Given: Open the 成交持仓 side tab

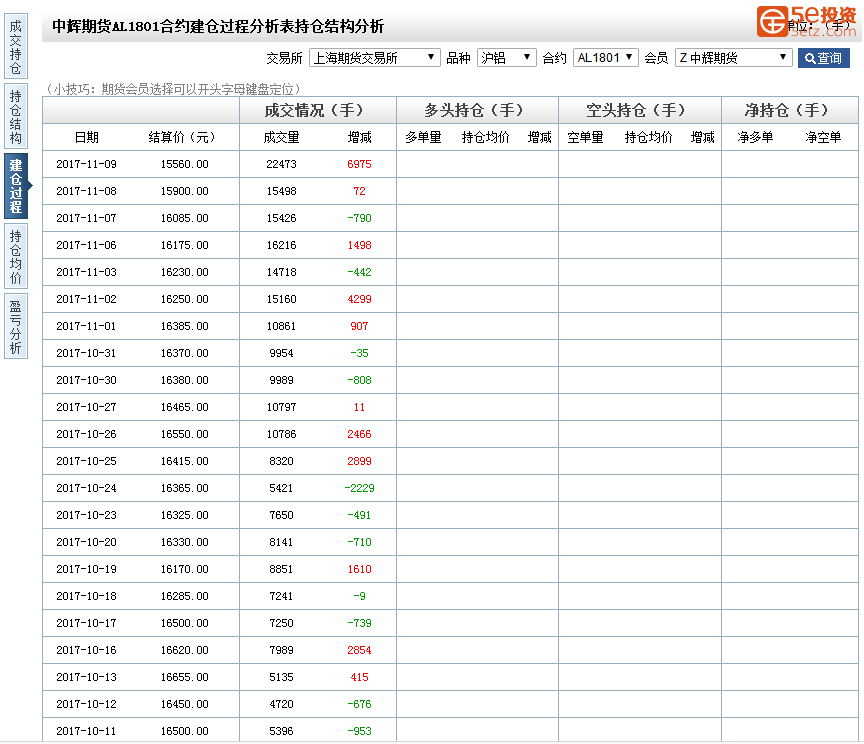Looking at the screenshot, I should click(16, 47).
